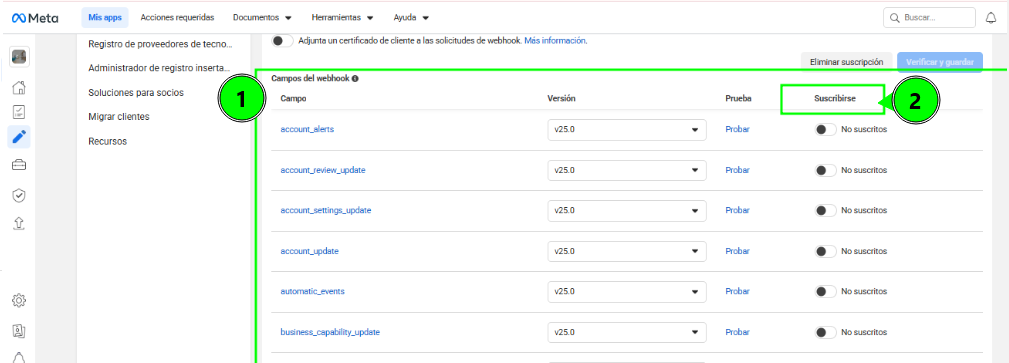This screenshot has width=1009, height=363.
Task: Click the Eliminar suscripción button
Action: point(846,62)
